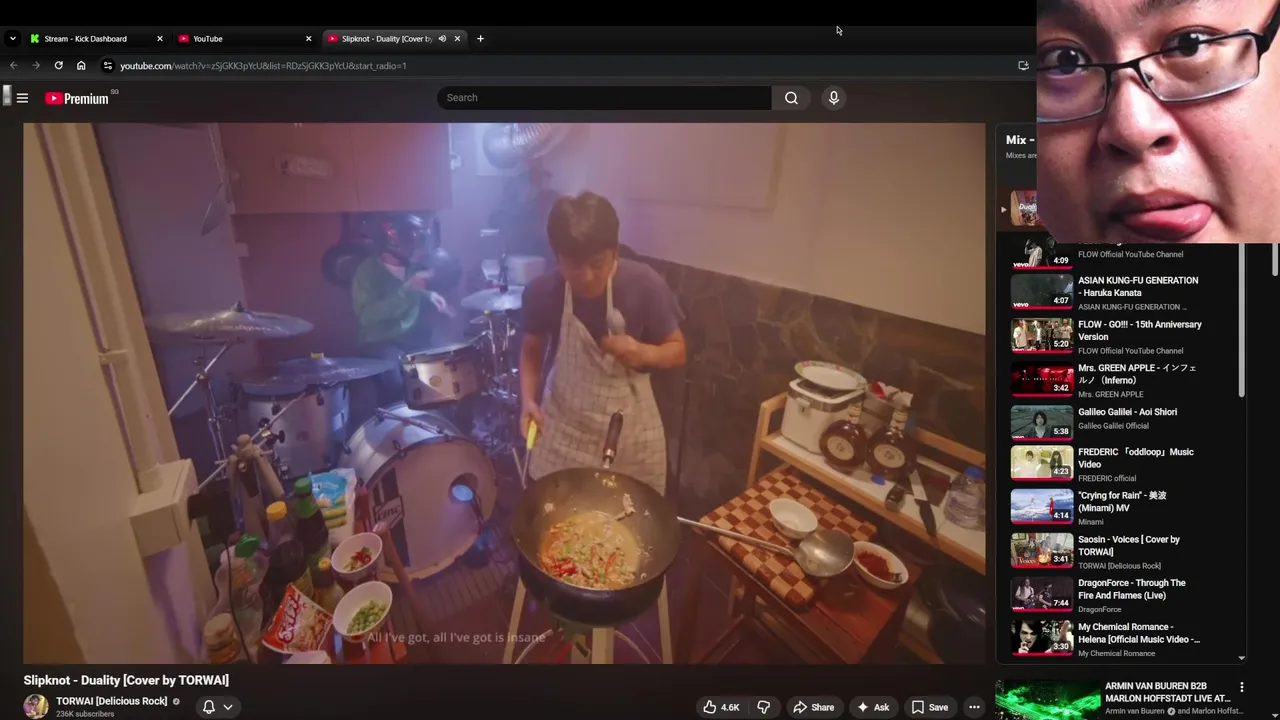
Task: Close the Stream - Kick Dashboard tab
Action: tap(159, 39)
